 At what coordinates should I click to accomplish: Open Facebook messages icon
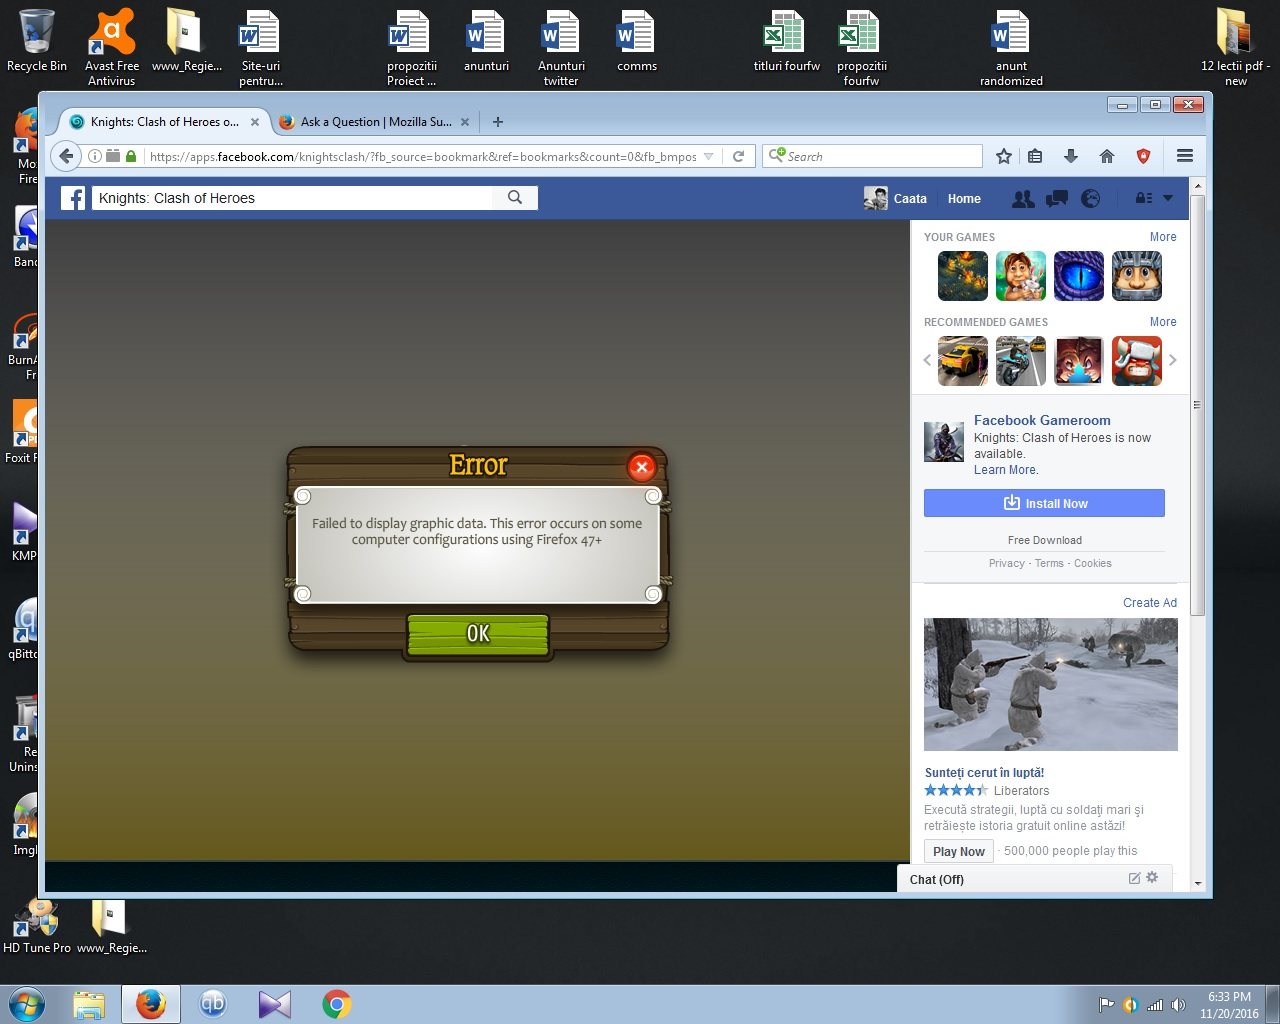pos(1057,199)
